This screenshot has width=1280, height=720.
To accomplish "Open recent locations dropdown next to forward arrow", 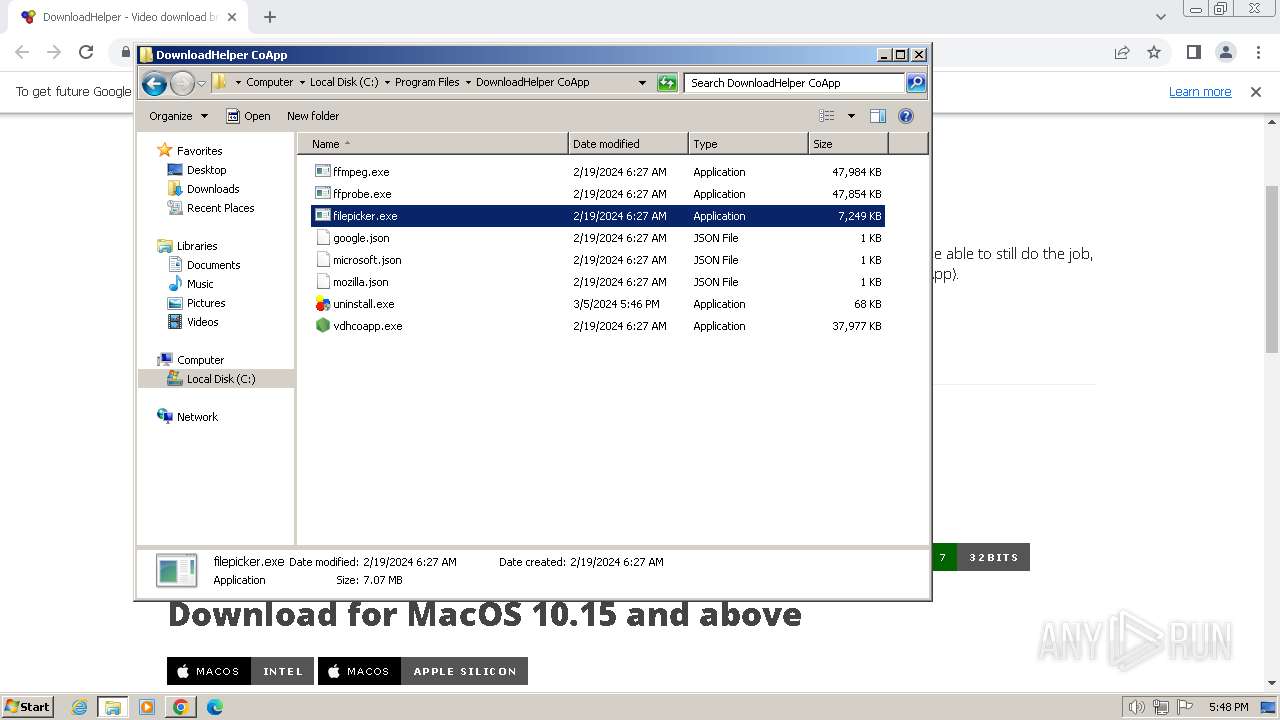I will tap(201, 83).
